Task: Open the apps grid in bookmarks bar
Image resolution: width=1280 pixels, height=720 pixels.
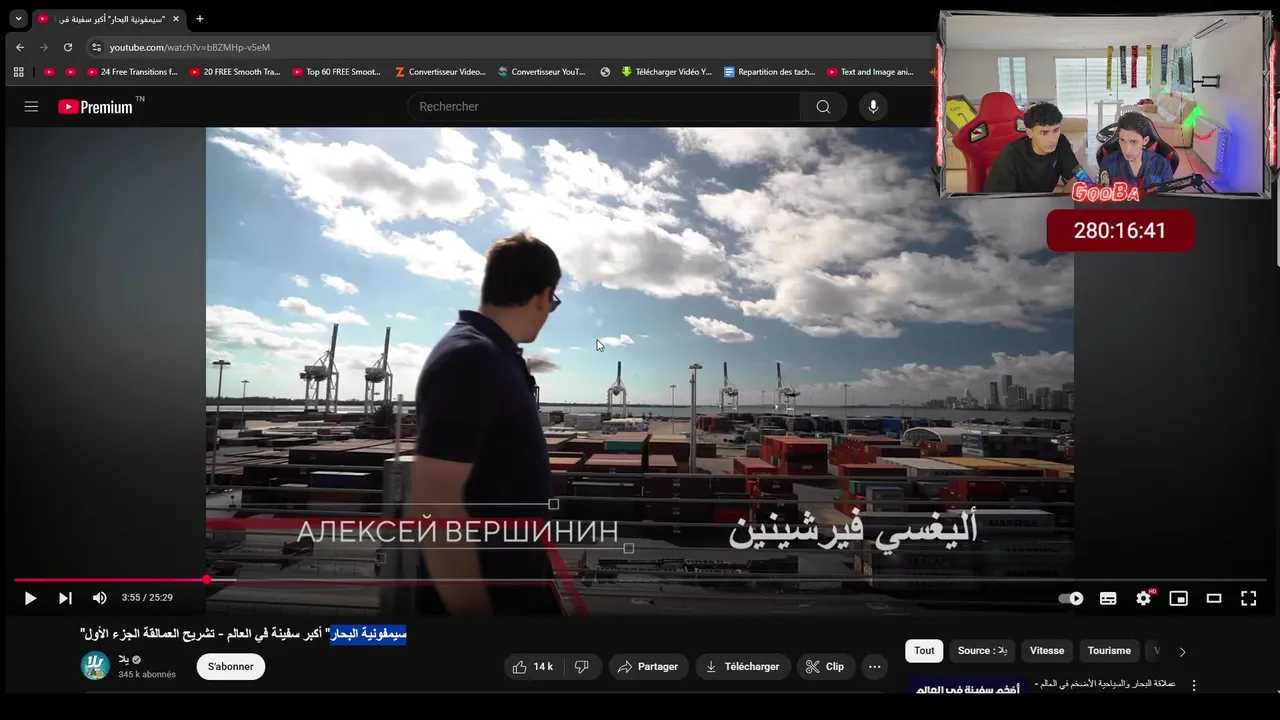Action: pyautogui.click(x=18, y=72)
